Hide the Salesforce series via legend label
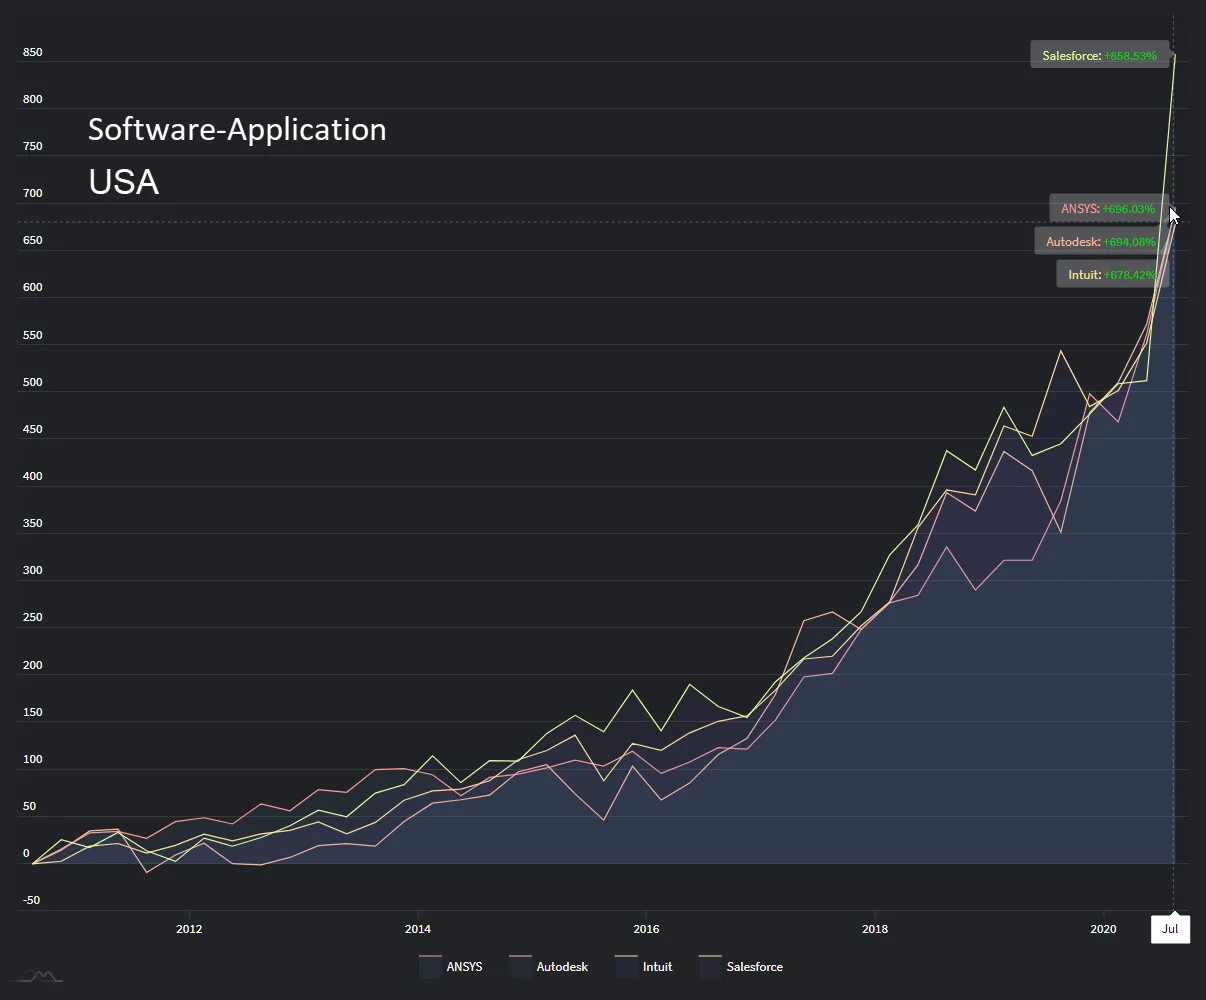This screenshot has width=1206, height=1000. click(x=755, y=967)
